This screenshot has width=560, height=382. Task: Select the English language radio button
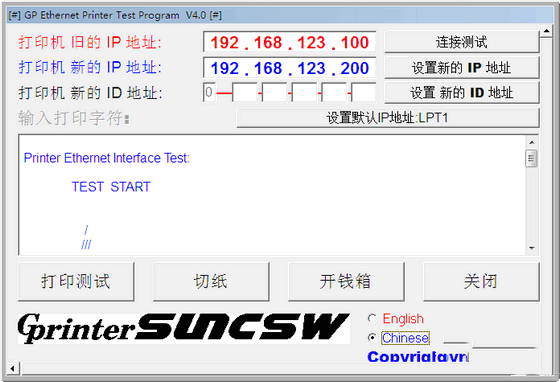tap(372, 318)
